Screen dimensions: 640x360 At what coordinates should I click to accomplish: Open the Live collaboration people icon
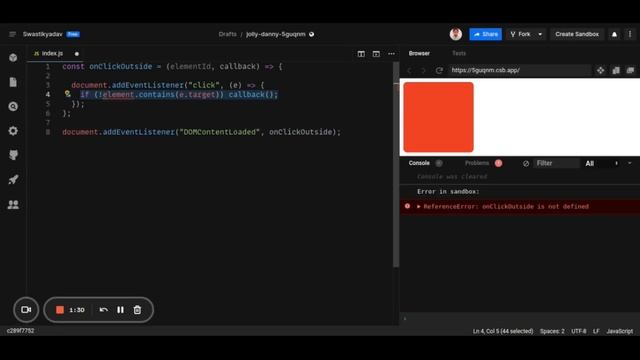13,204
